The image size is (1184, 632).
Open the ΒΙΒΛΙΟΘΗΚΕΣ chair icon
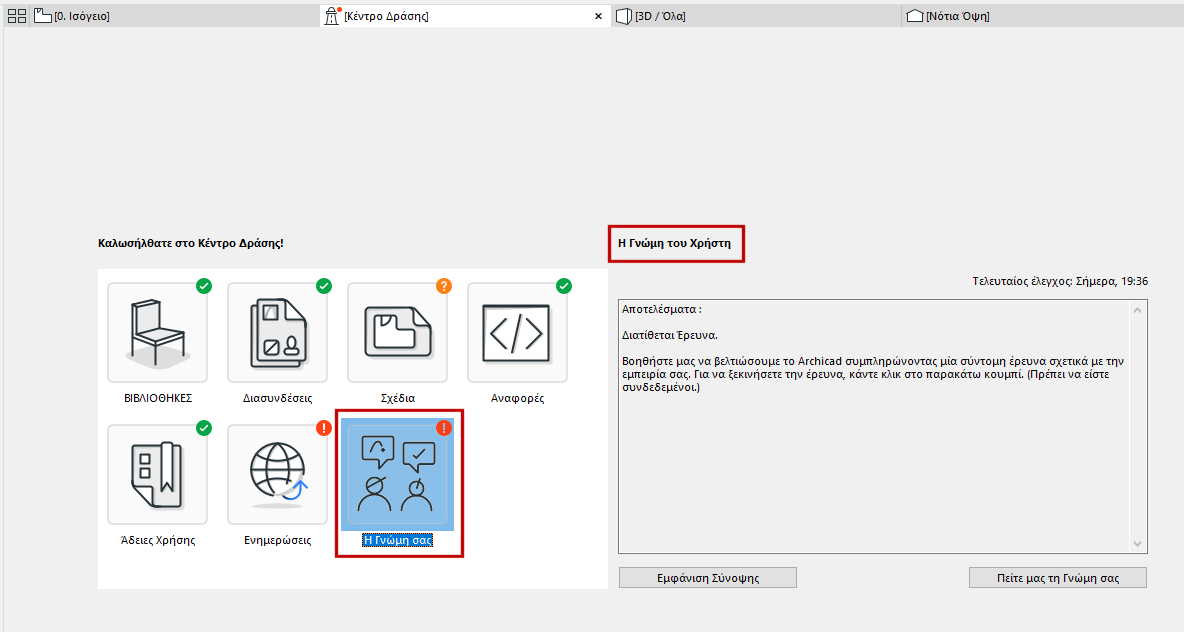[x=157, y=332]
